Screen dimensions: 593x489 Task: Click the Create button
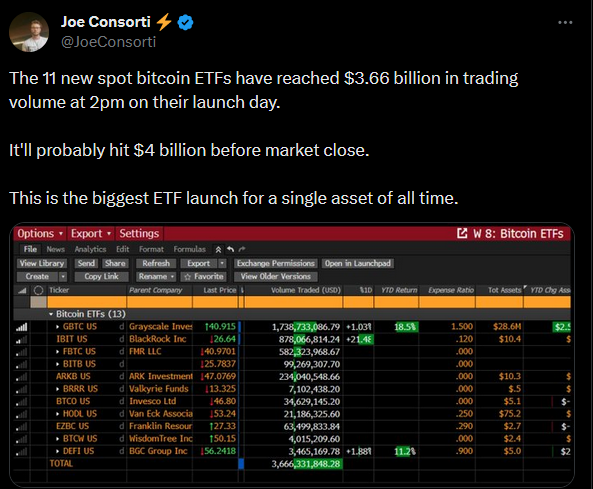[37, 276]
